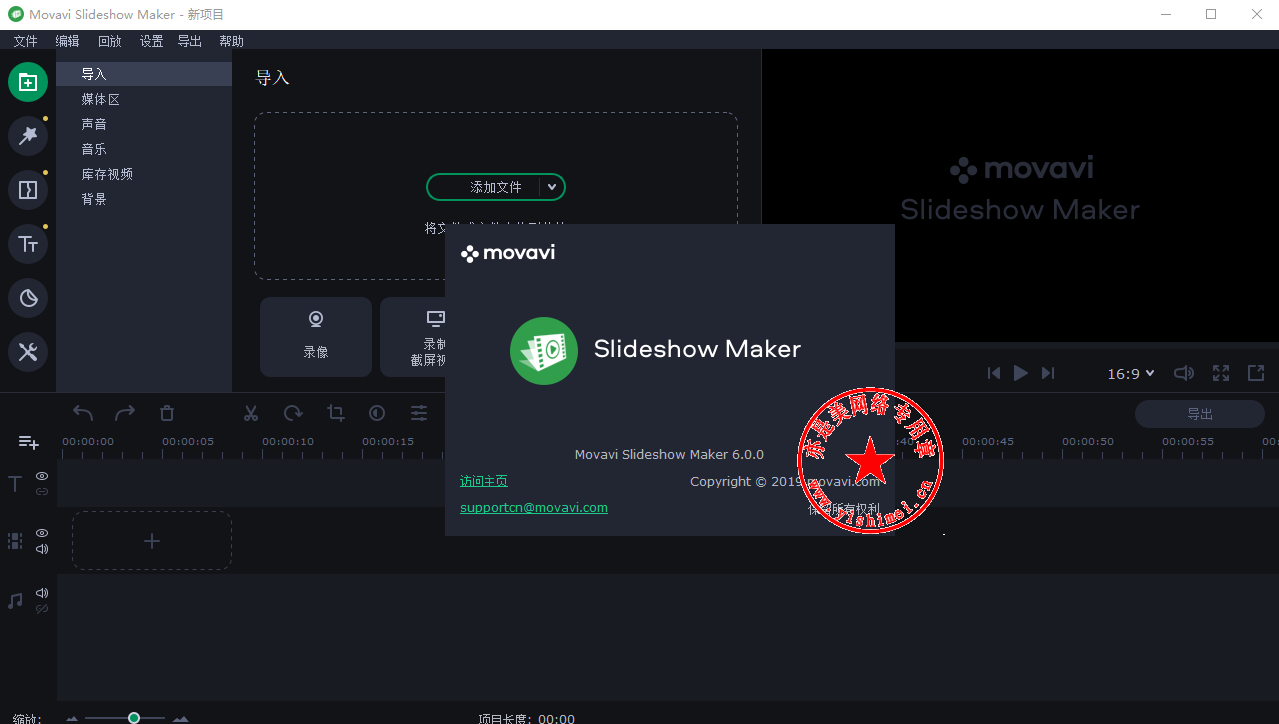Select 声音 in the side list
The height and width of the screenshot is (724, 1279).
point(144,124)
